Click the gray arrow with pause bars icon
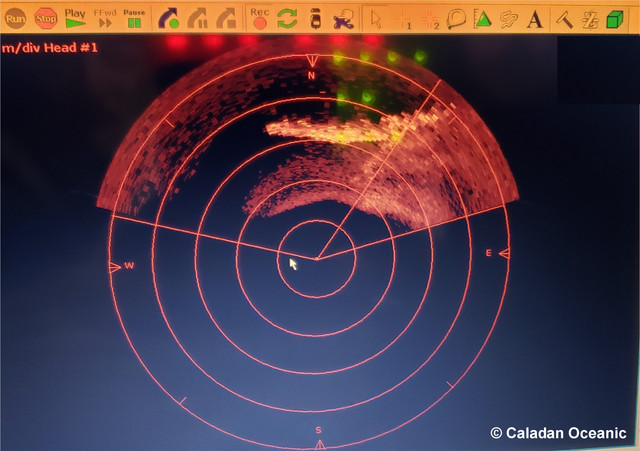 198,18
